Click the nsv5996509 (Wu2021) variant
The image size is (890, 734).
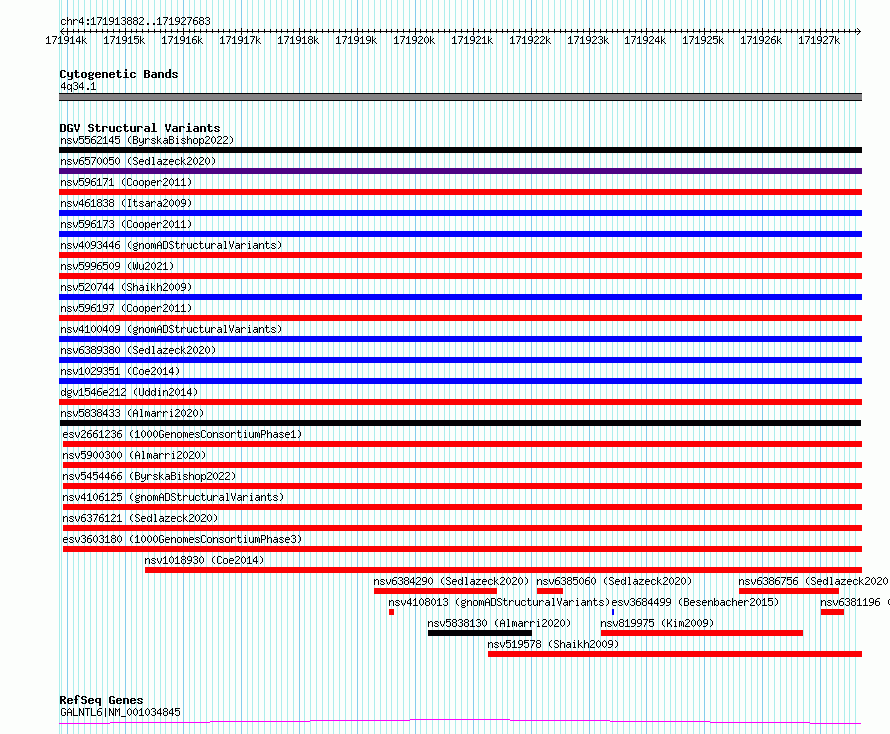(x=117, y=266)
